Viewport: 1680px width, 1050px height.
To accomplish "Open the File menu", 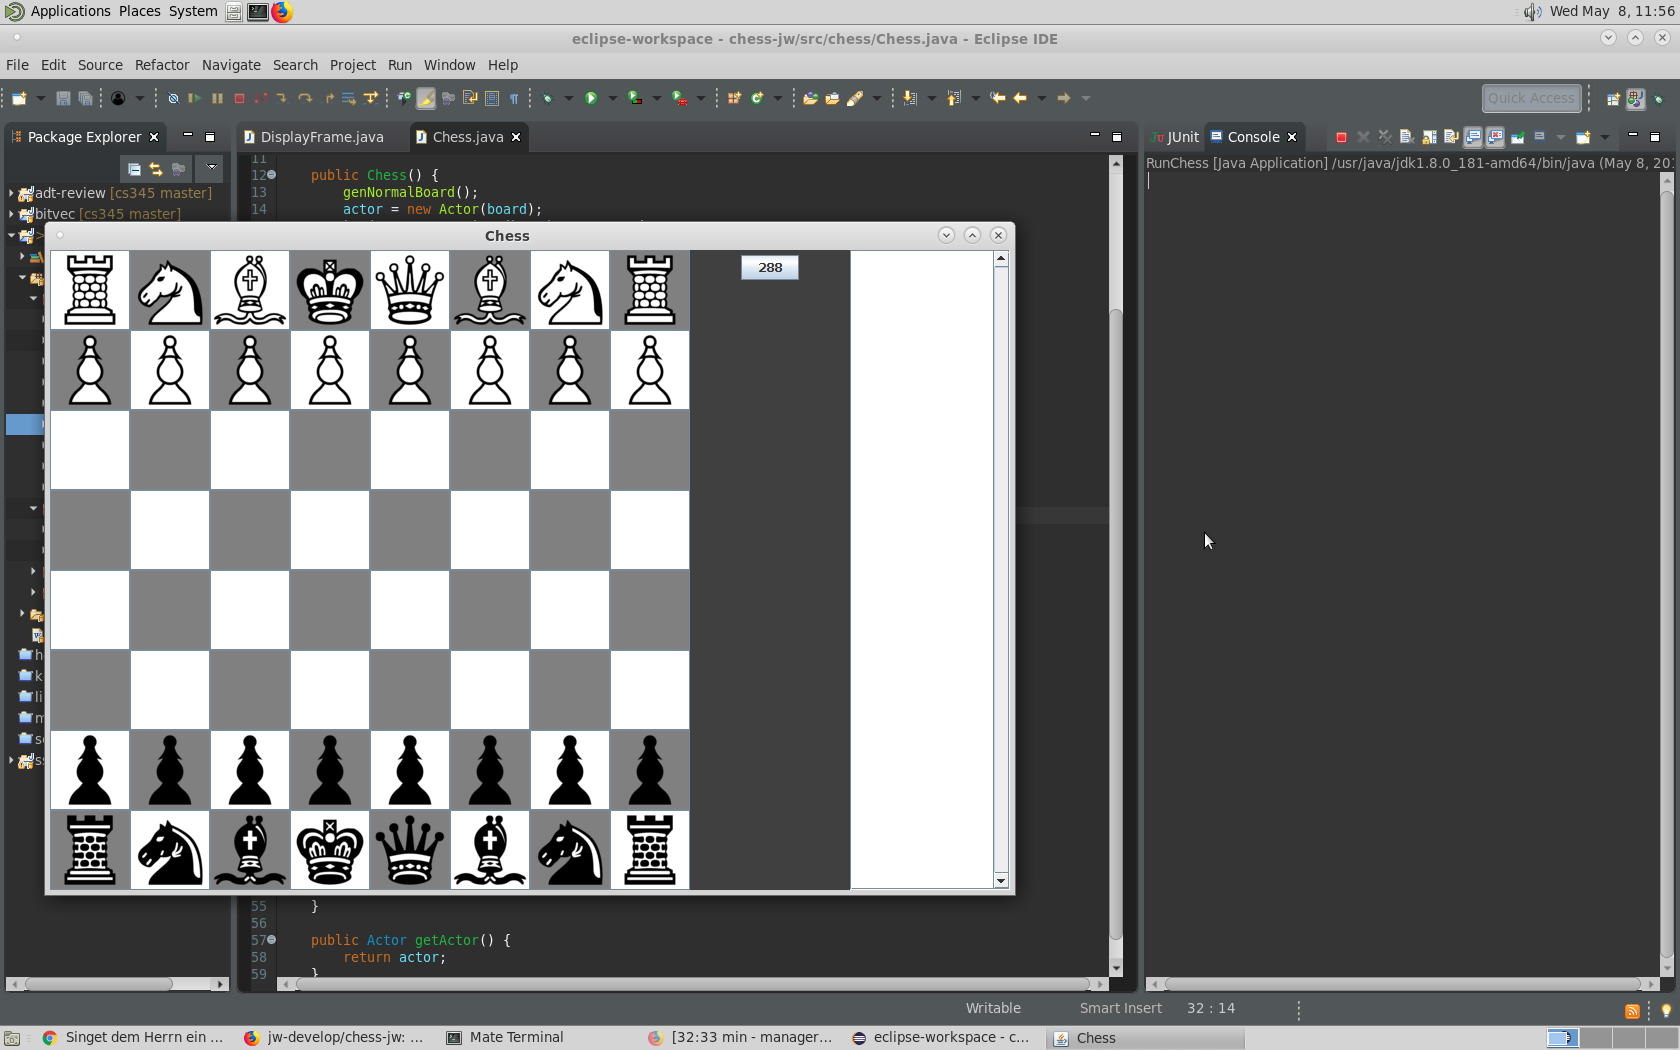I will click(x=17, y=65).
